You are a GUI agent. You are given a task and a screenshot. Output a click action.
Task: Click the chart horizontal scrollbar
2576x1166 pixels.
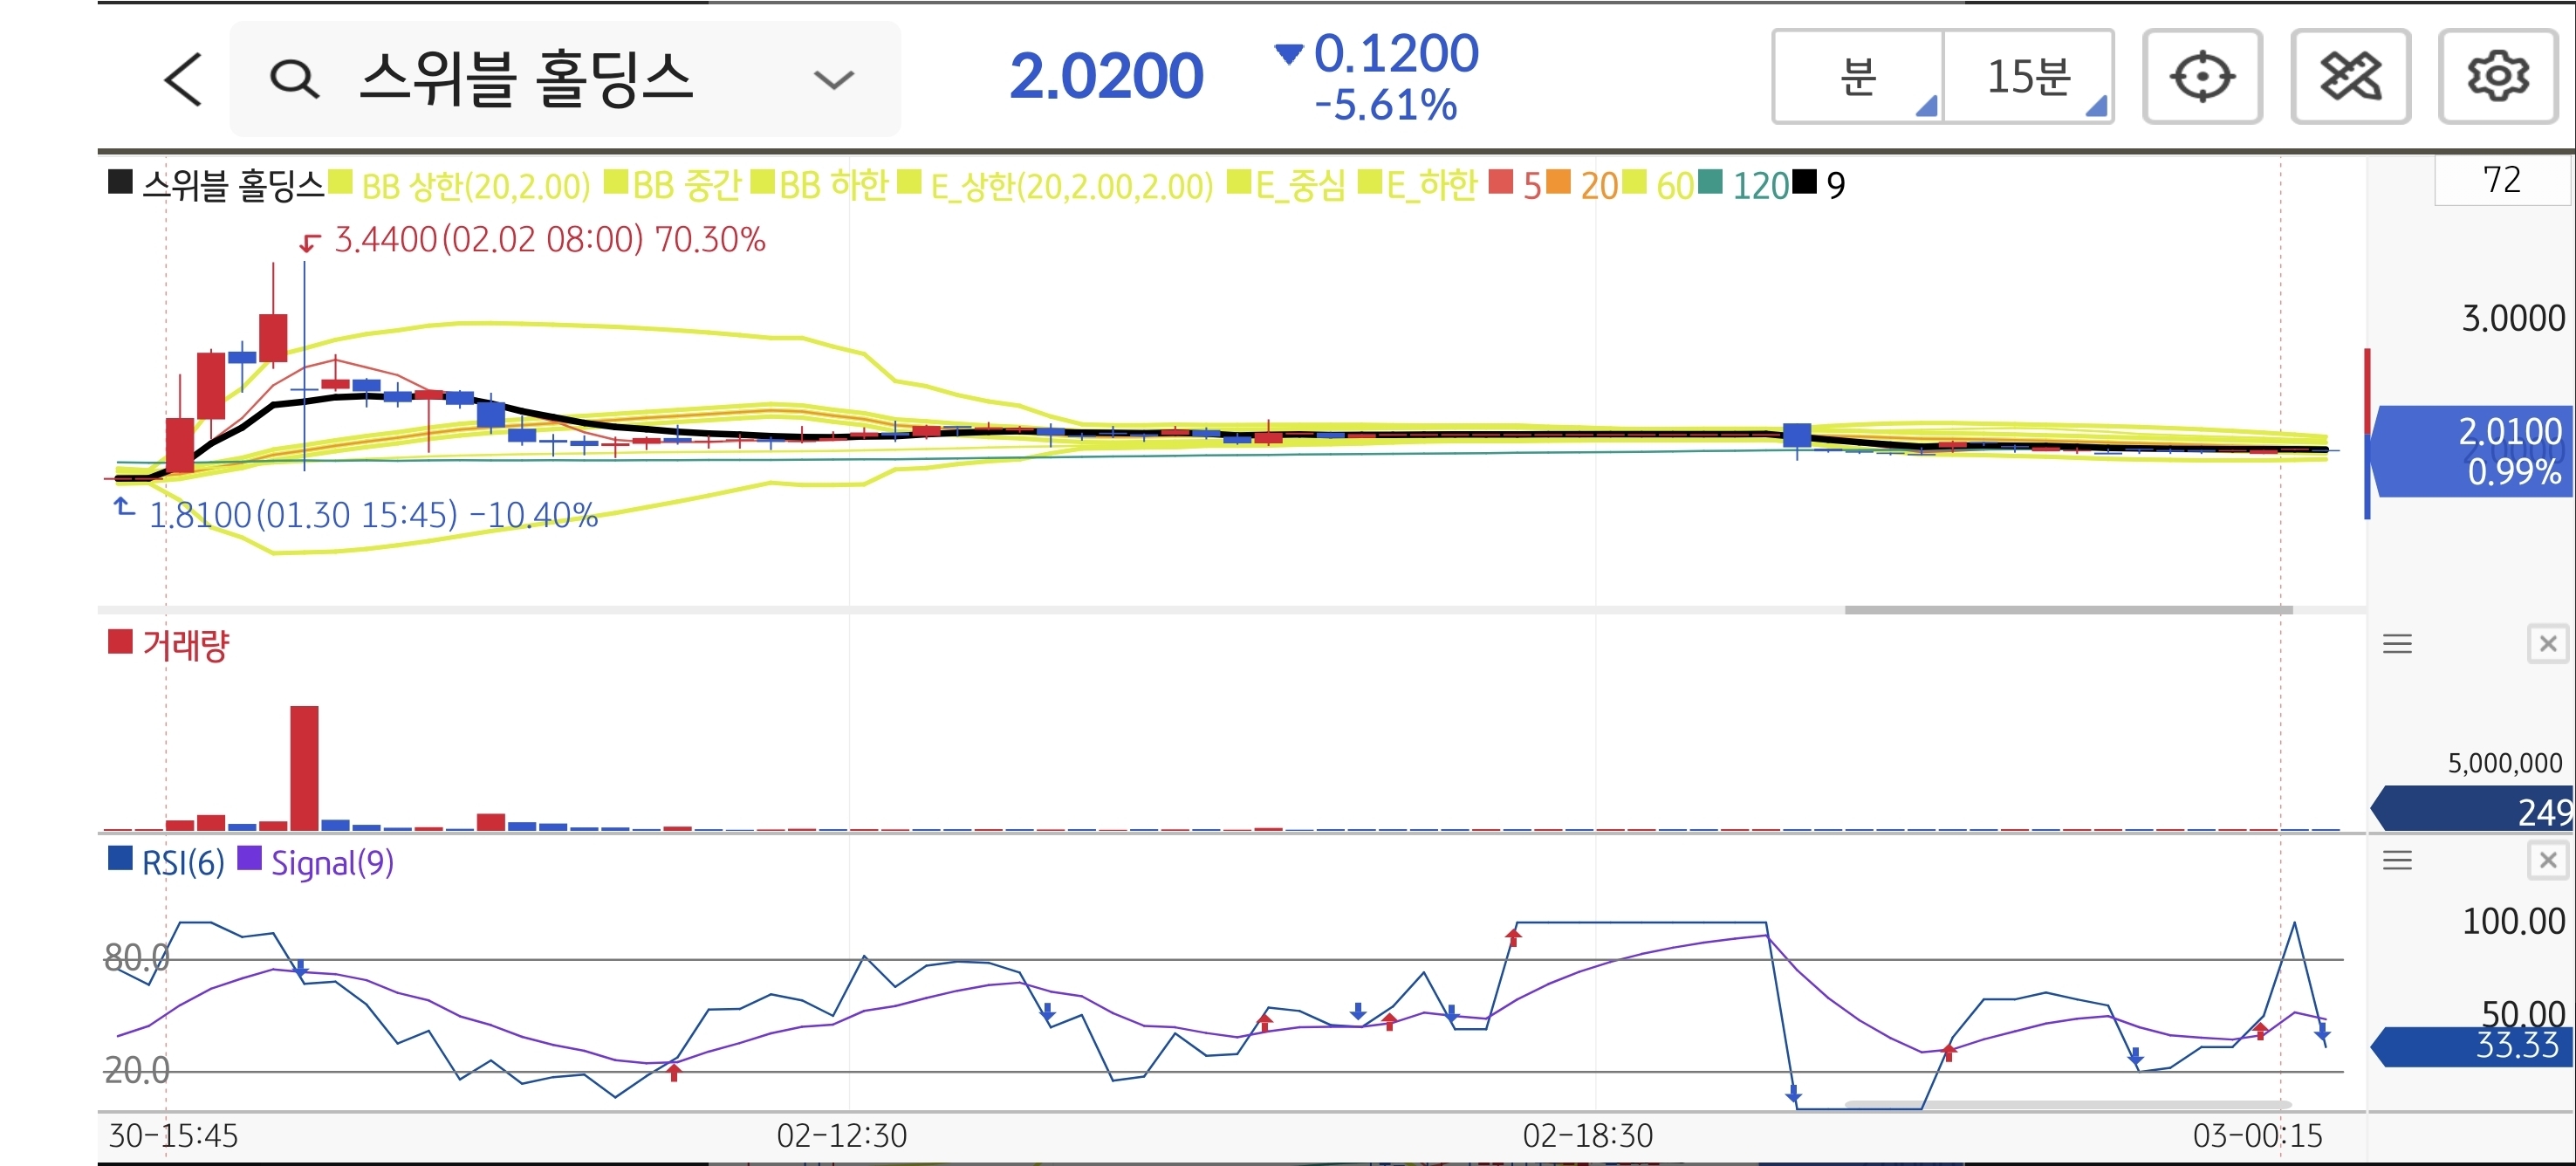click(x=2068, y=609)
